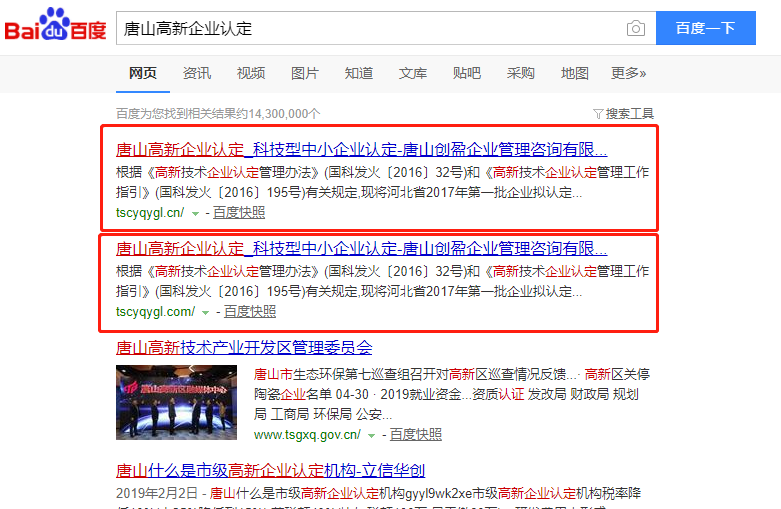This screenshot has width=781, height=509.
Task: Switch to the 资讯 tab
Action: click(x=197, y=73)
